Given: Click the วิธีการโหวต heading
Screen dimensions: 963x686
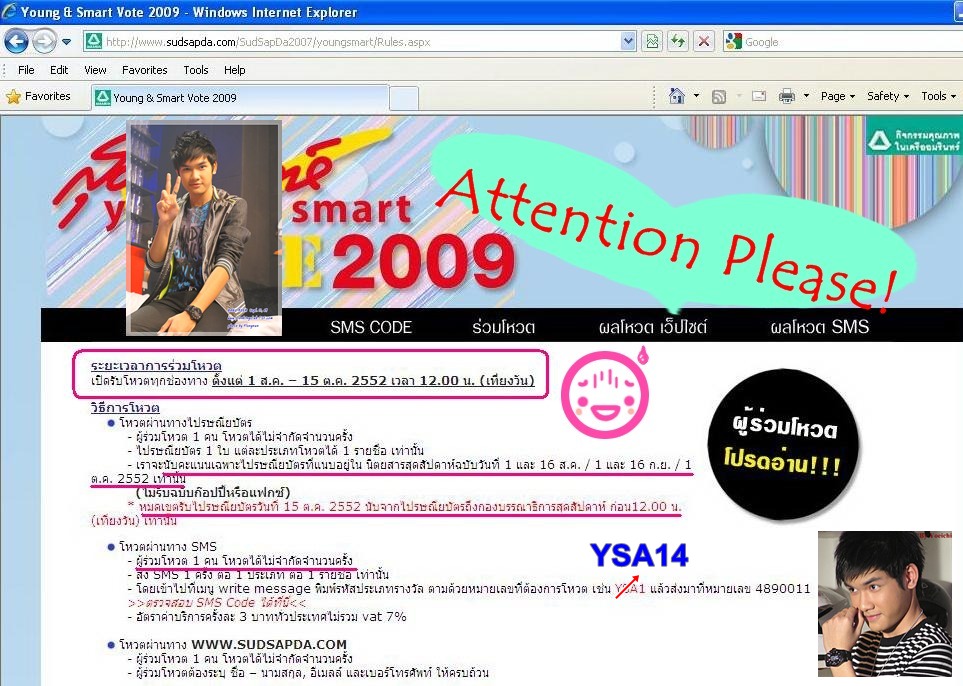Looking at the screenshot, I should (x=125, y=407).
